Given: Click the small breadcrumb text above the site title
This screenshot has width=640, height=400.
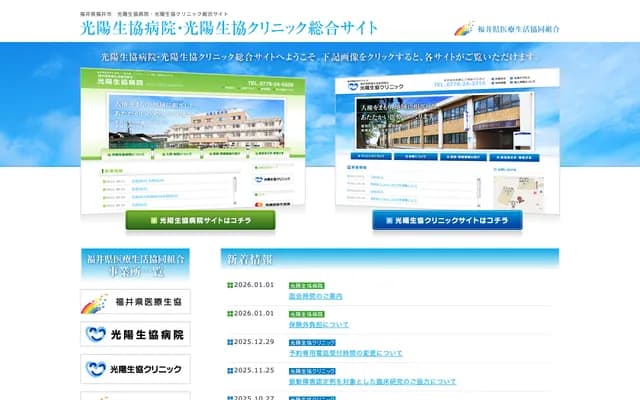Looking at the screenshot, I should [x=154, y=14].
